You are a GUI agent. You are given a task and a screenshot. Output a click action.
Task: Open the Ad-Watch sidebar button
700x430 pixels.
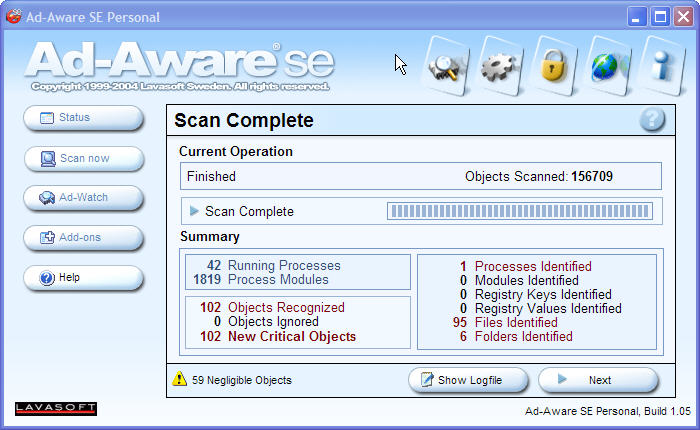[83, 198]
